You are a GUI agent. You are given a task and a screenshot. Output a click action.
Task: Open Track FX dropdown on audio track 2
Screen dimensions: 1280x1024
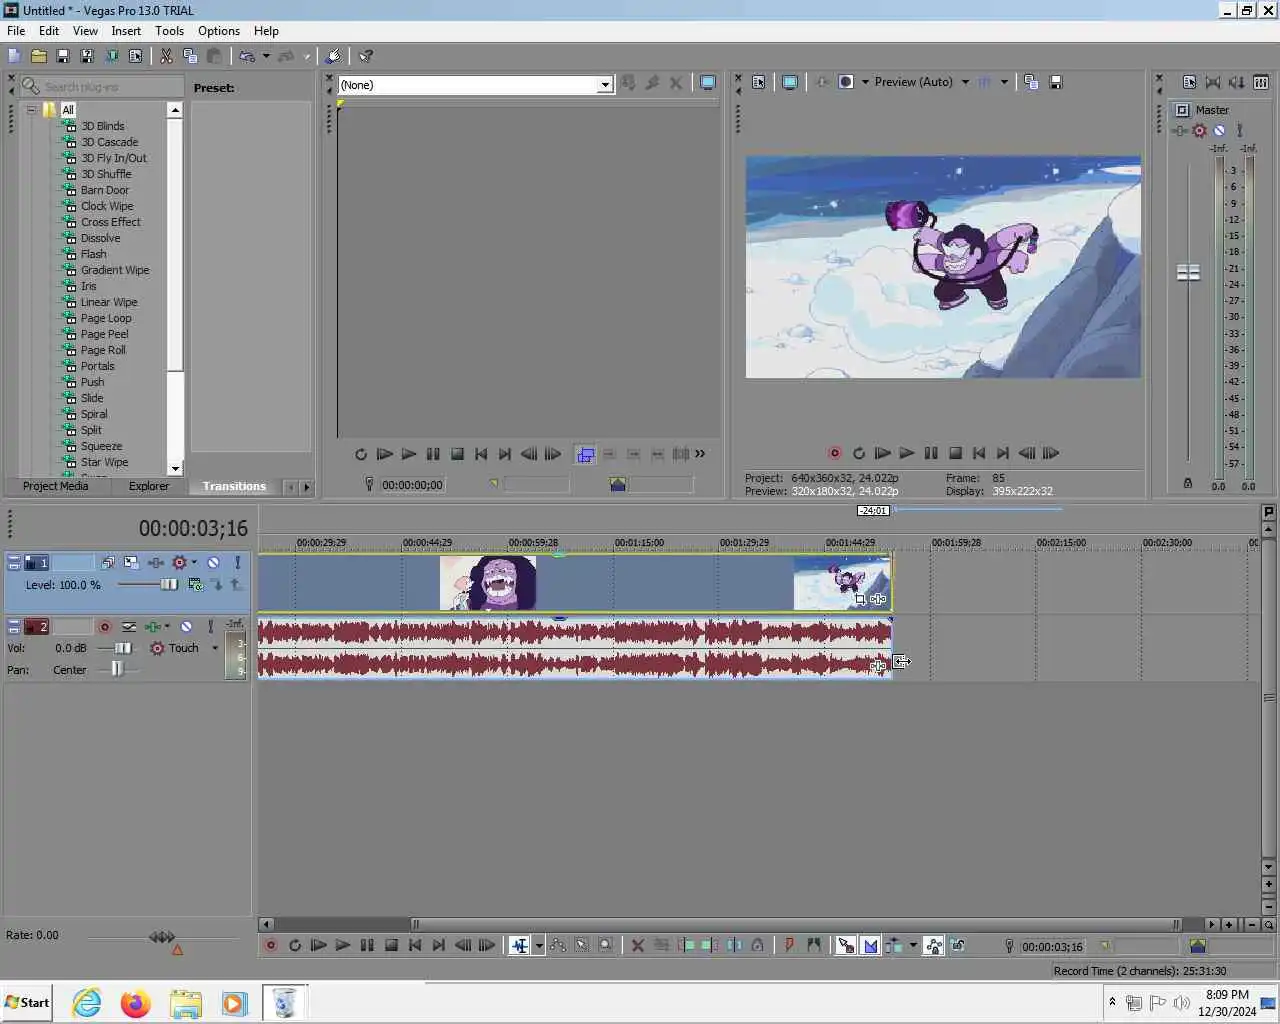coord(167,627)
